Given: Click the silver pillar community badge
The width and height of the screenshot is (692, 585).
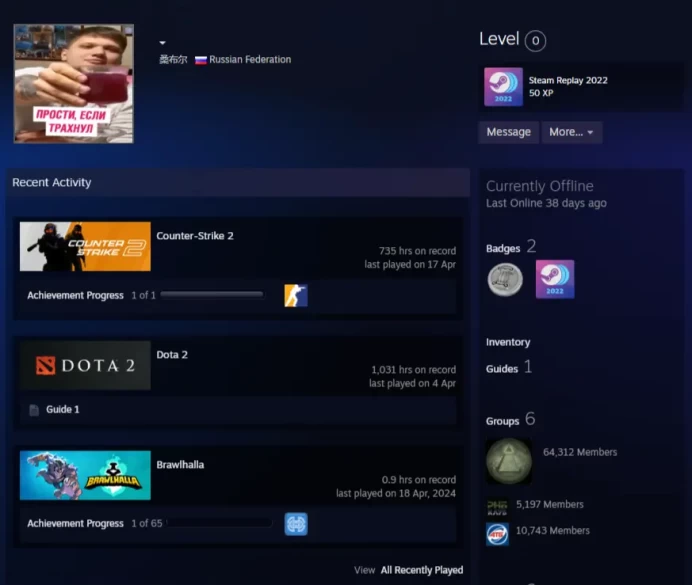Looking at the screenshot, I should (505, 279).
